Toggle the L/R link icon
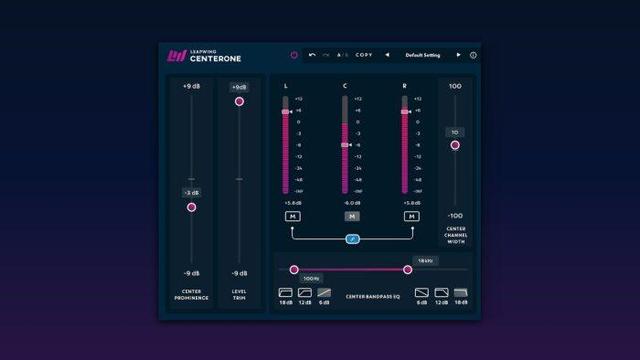This screenshot has width=640, height=360. click(353, 239)
